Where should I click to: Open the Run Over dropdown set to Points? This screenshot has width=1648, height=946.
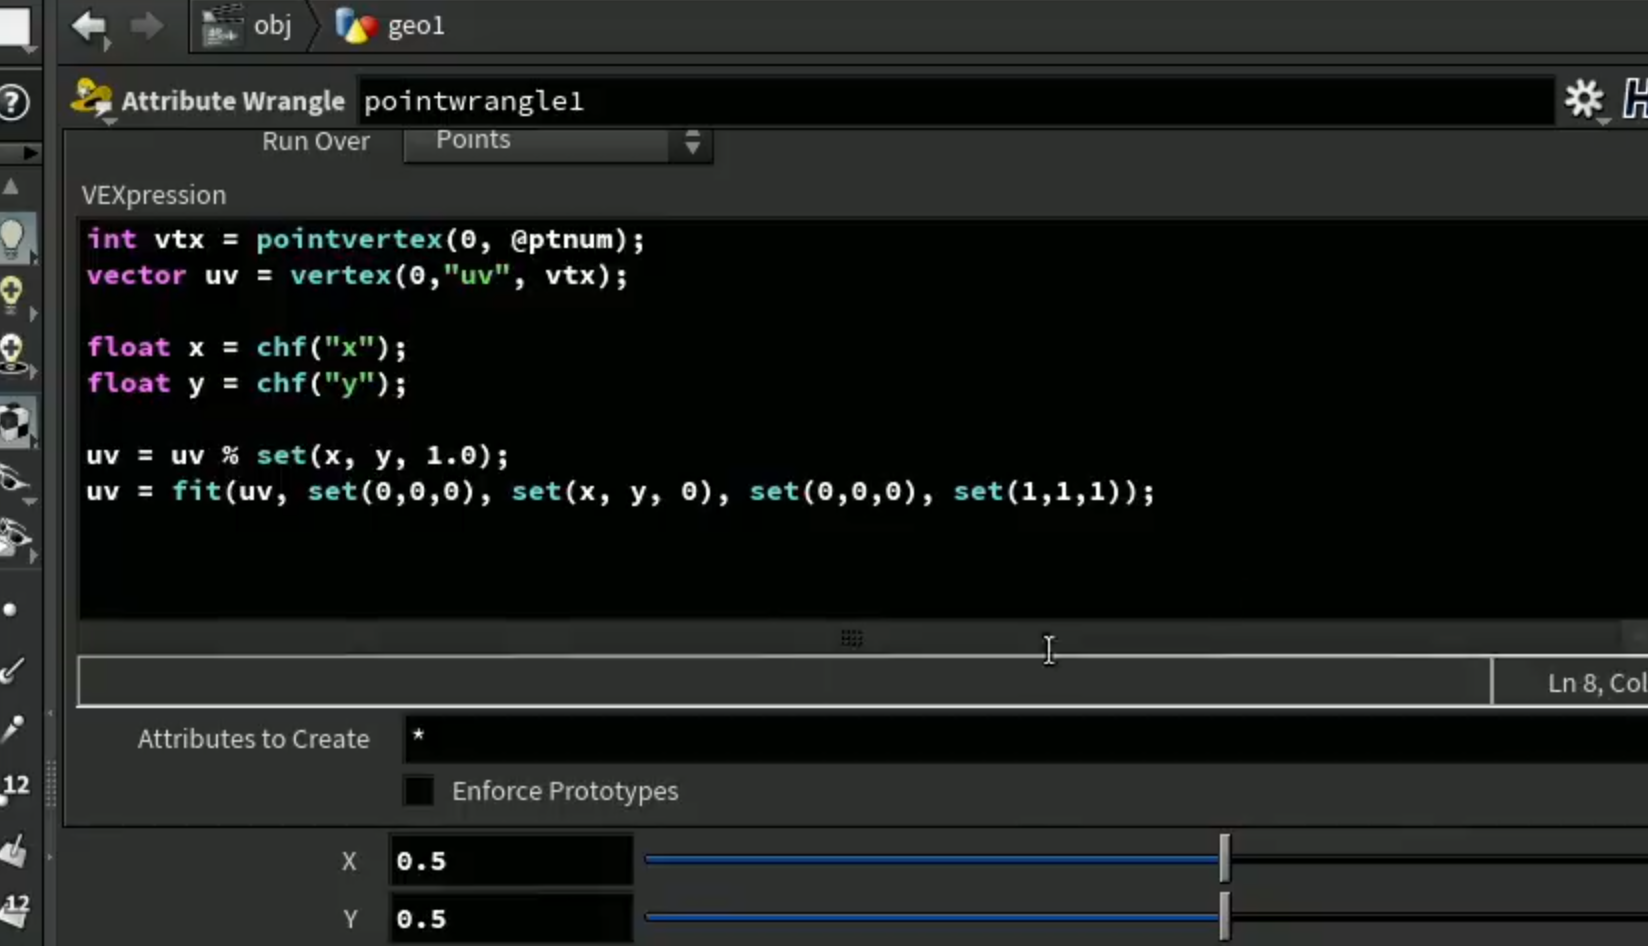click(558, 141)
